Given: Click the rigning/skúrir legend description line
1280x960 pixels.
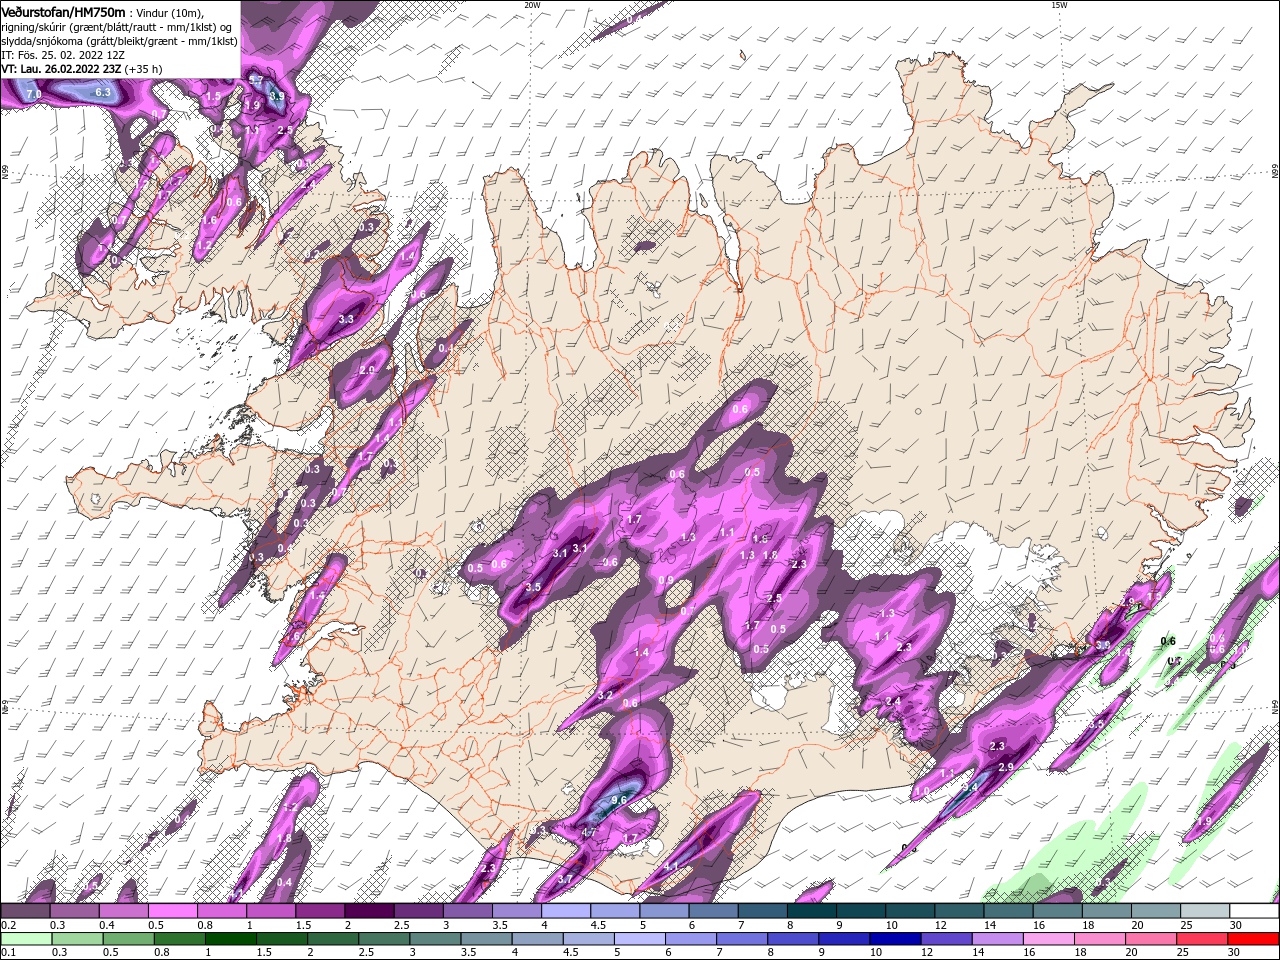Looking at the screenshot, I should click(116, 27).
